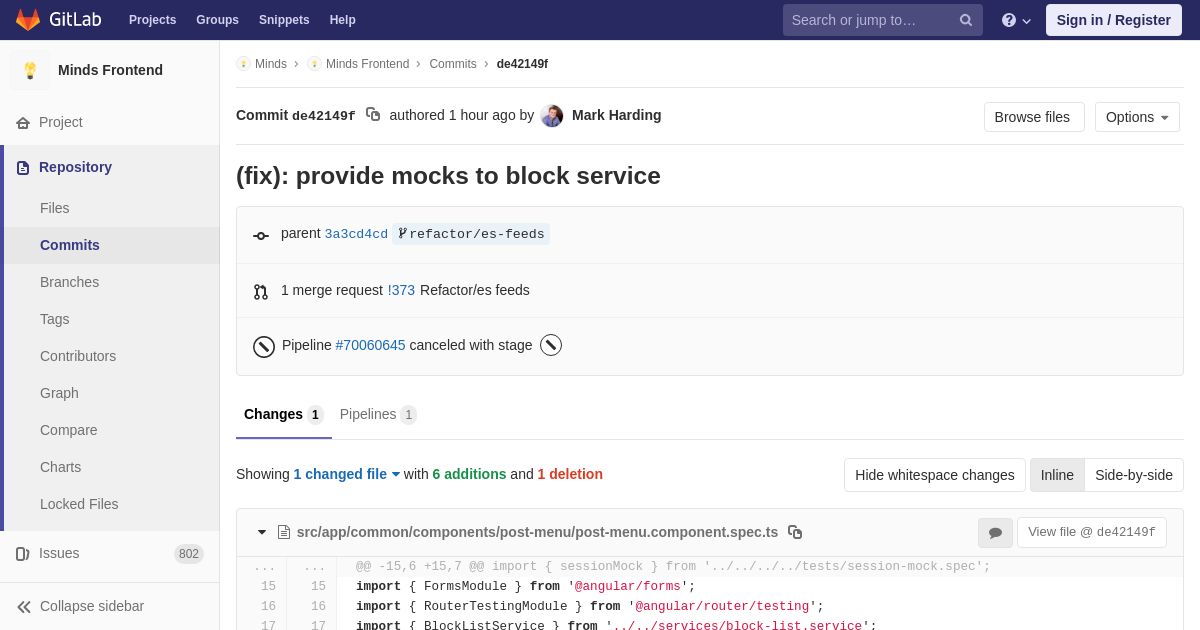Open the Minds breadcrumb link
Screen dimensions: 1200x630
(x=271, y=64)
